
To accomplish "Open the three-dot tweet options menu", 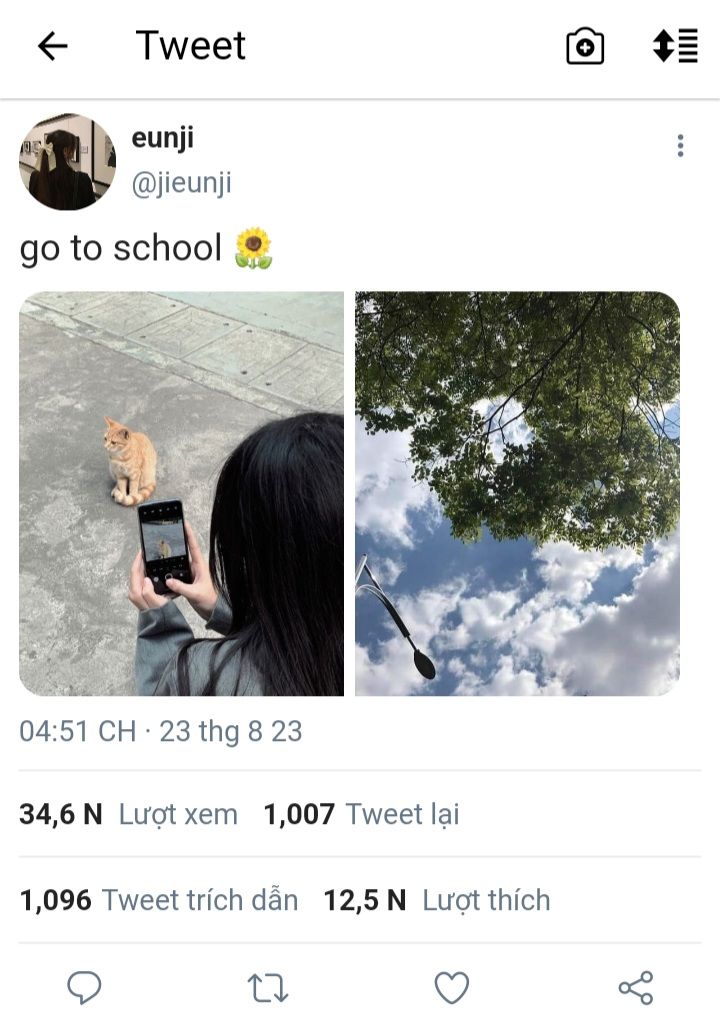I will tap(681, 146).
